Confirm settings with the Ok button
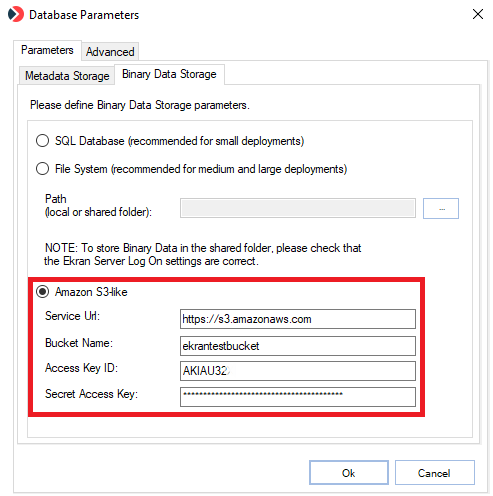Screen dimensions: 493x496 [x=349, y=473]
